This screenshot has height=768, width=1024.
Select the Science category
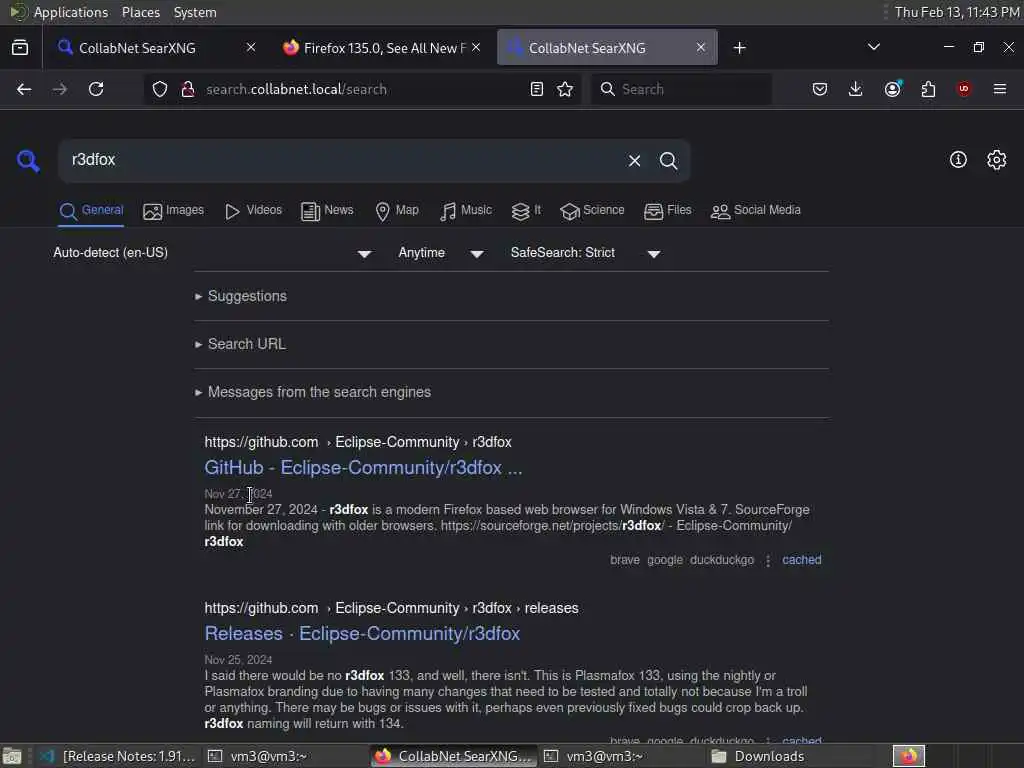click(x=592, y=210)
